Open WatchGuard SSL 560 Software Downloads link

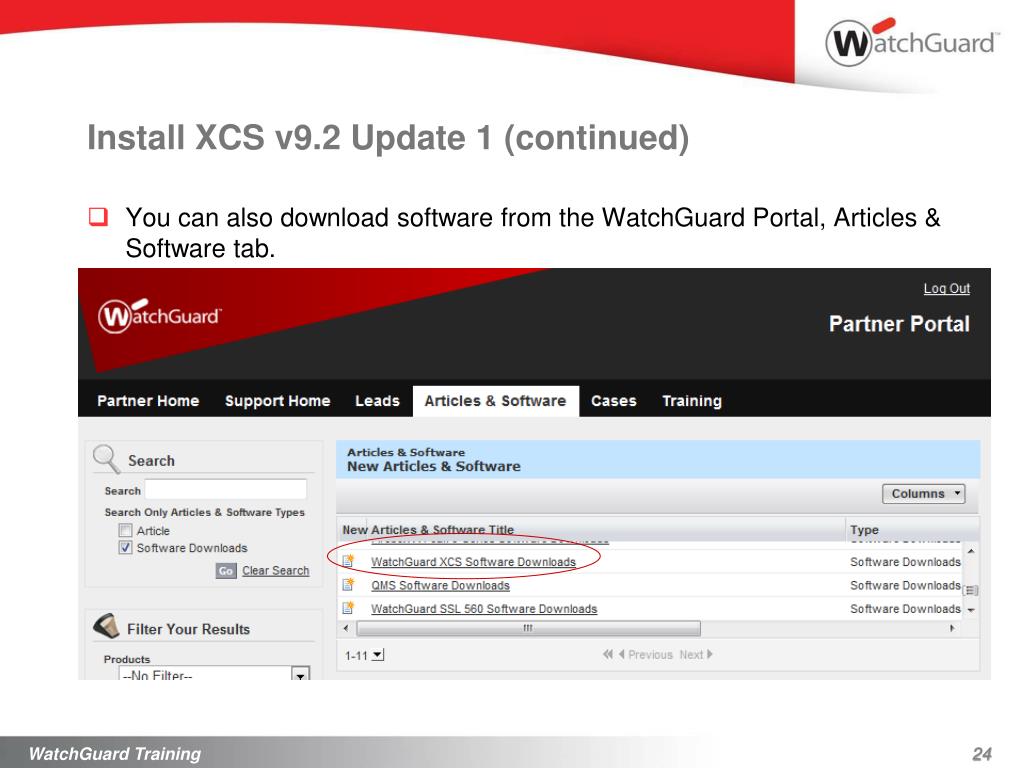pos(484,609)
